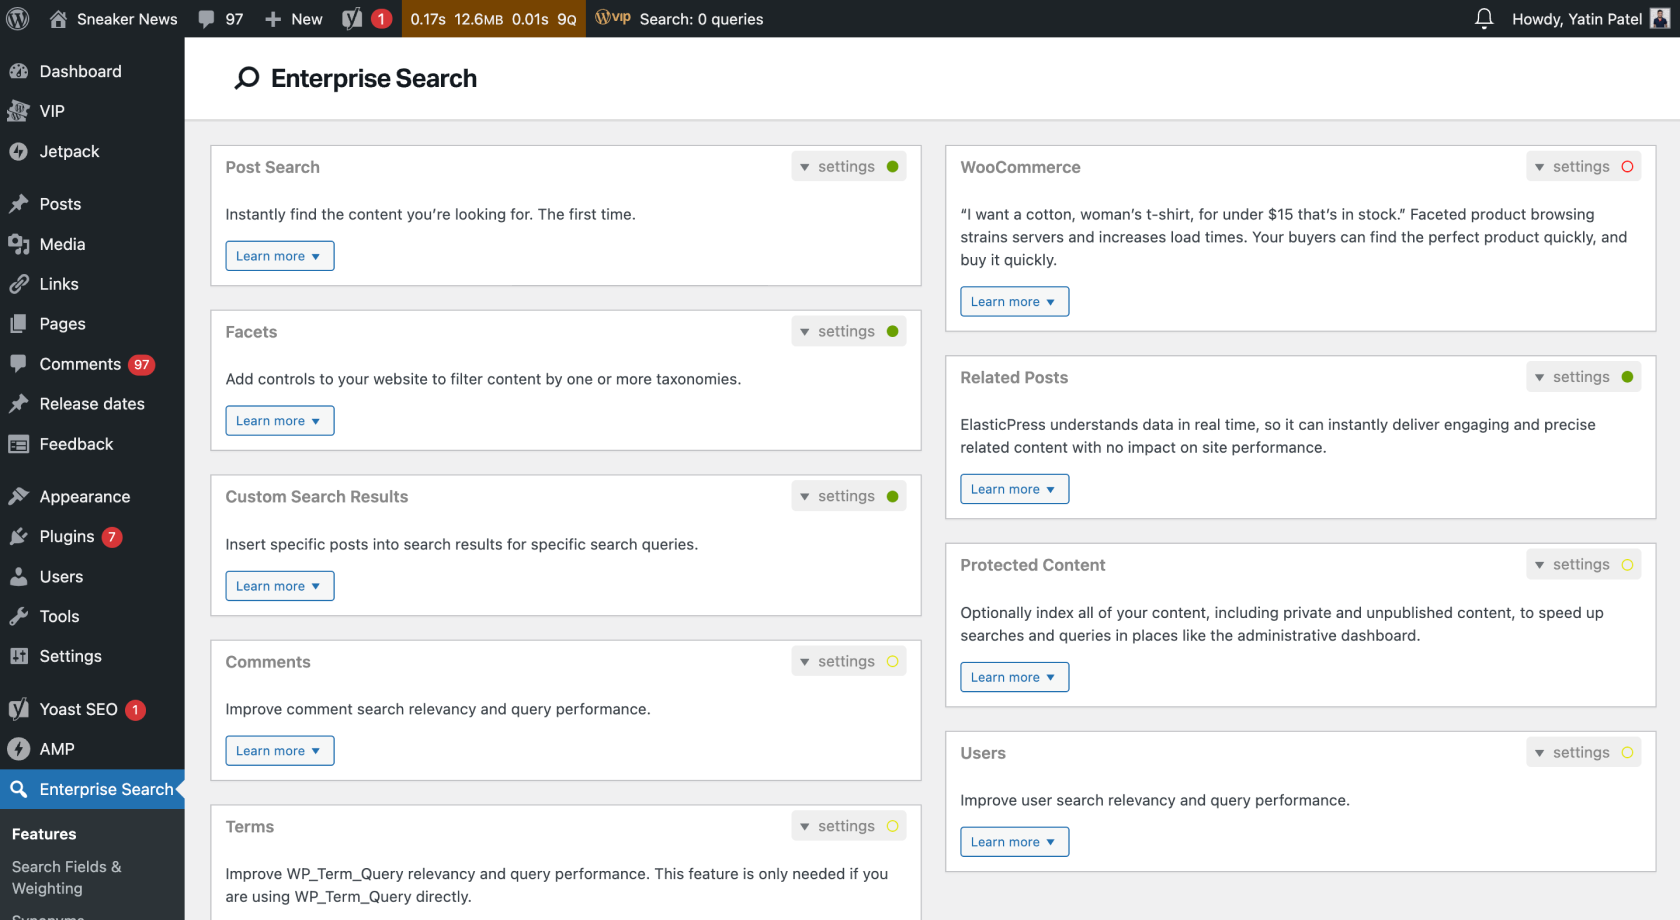Open the Plugins menu in sidebar
The image size is (1680, 920).
click(x=66, y=537)
